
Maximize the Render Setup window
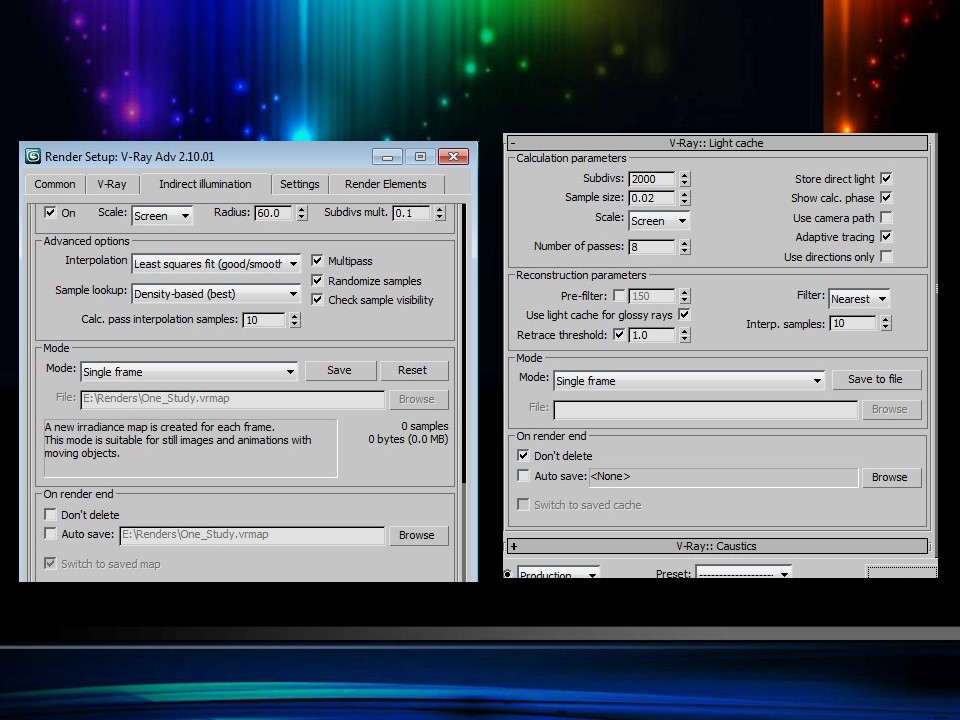(420, 157)
